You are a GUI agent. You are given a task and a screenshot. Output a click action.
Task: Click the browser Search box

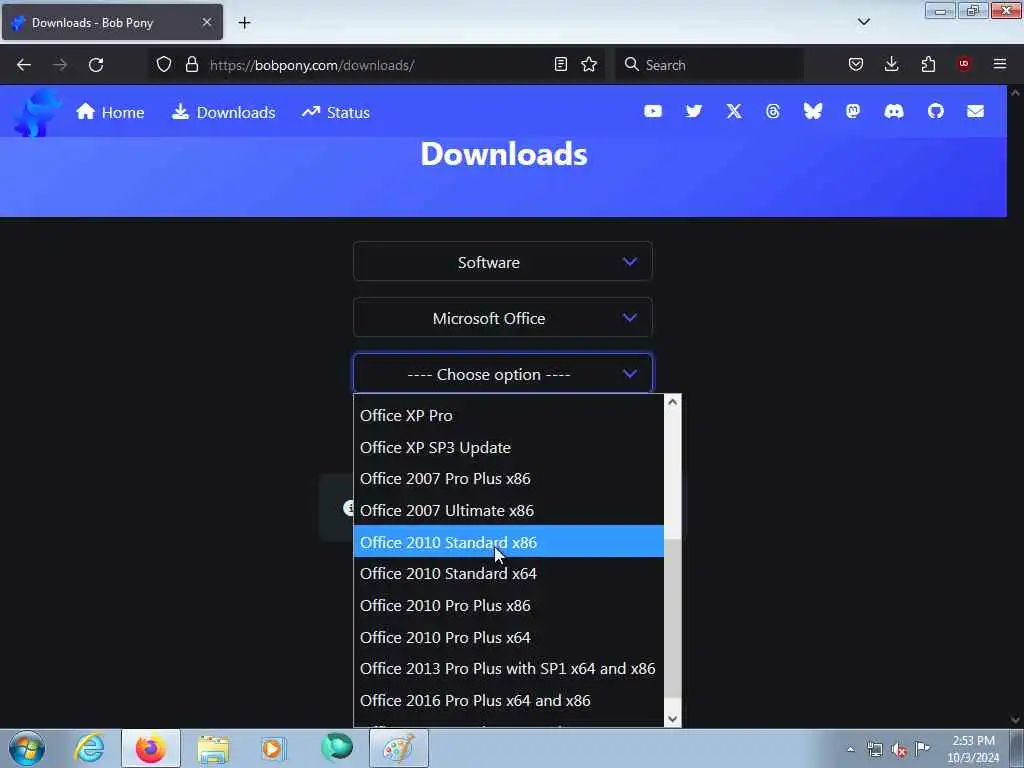(709, 65)
